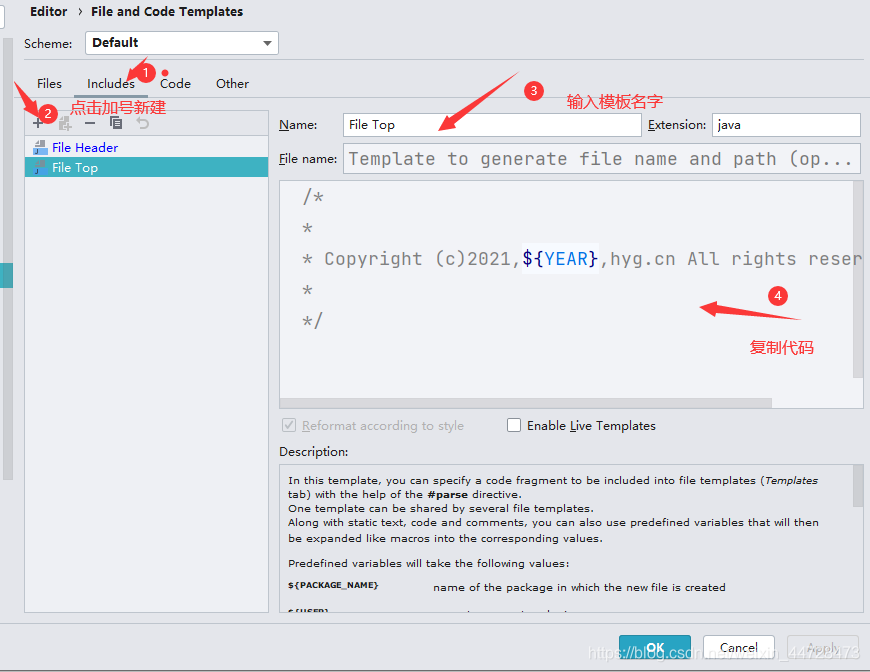The image size is (870, 672).
Task: Click the Name input field
Action: [x=492, y=125]
